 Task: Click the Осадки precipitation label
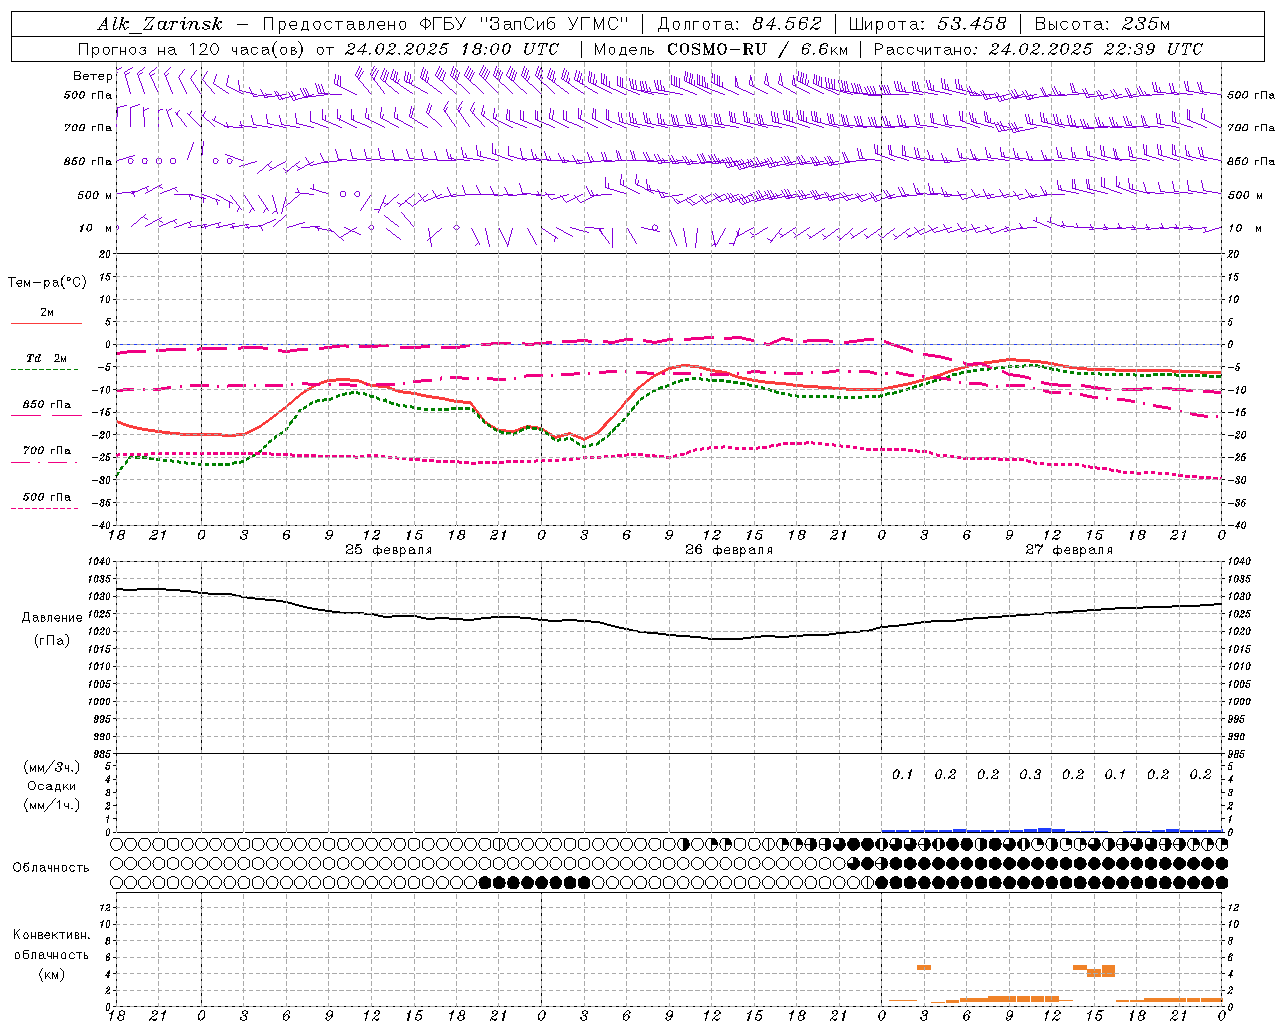coord(52,786)
